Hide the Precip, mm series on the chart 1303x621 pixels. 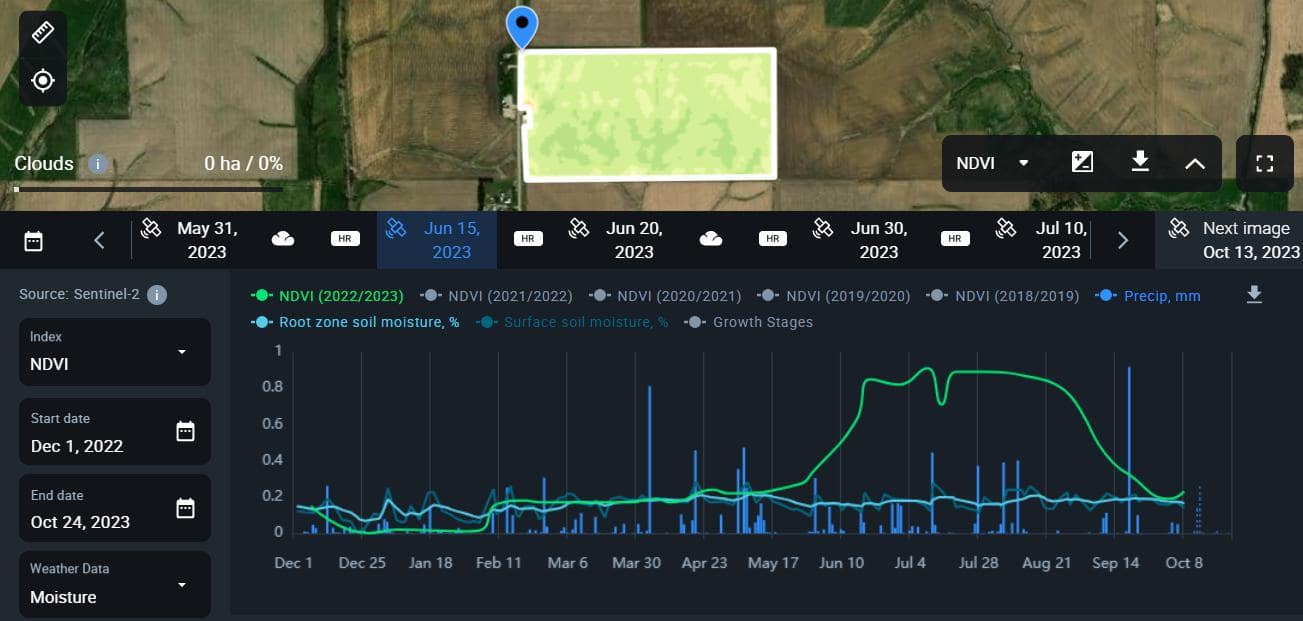click(x=1148, y=296)
